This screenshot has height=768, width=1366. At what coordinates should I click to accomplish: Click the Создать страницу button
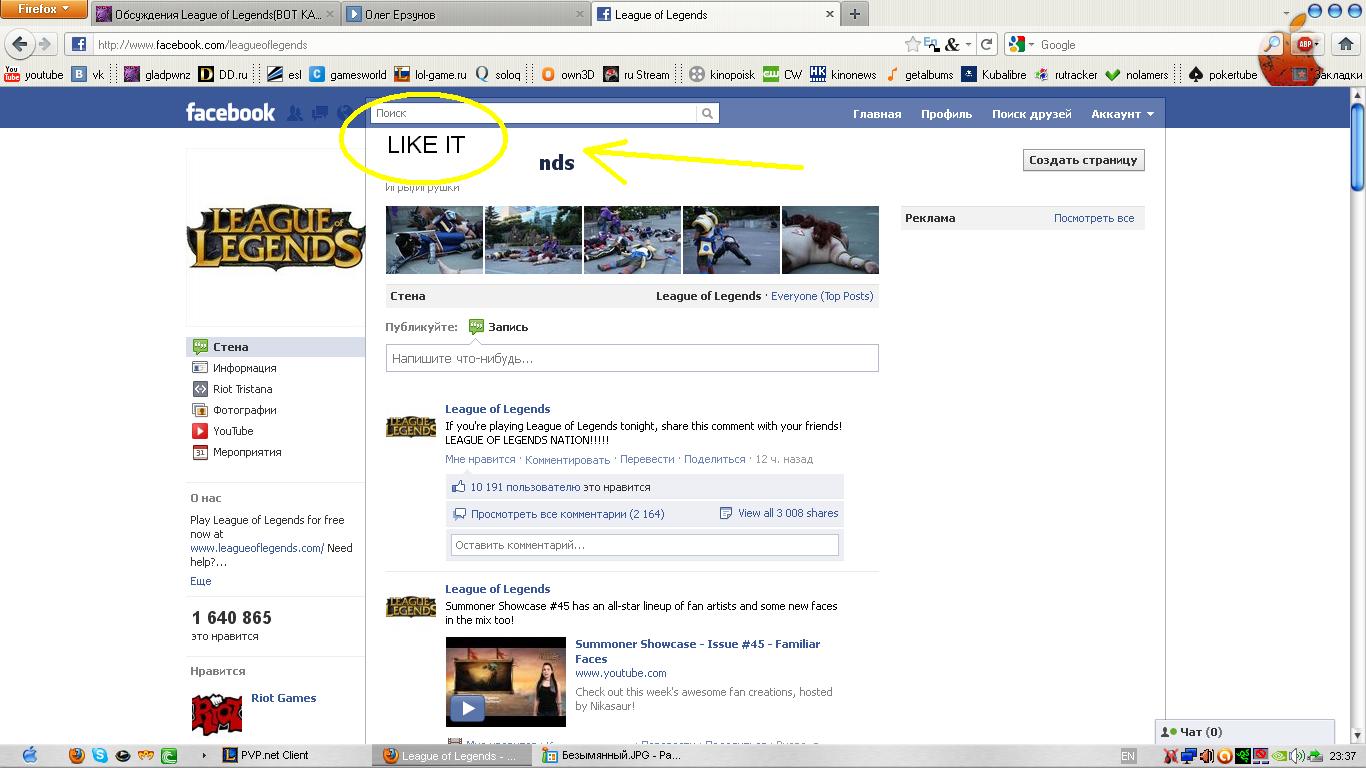[x=1083, y=160]
